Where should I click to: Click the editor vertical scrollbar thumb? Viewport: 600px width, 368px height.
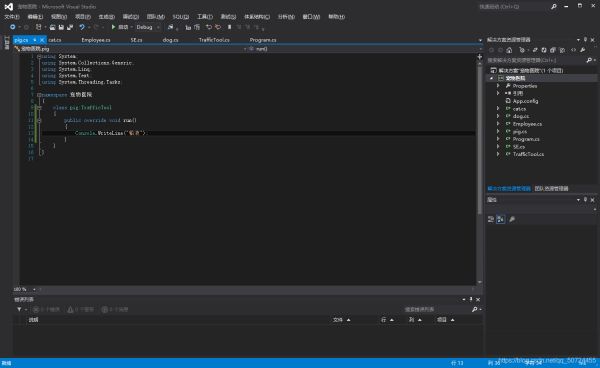479,138
